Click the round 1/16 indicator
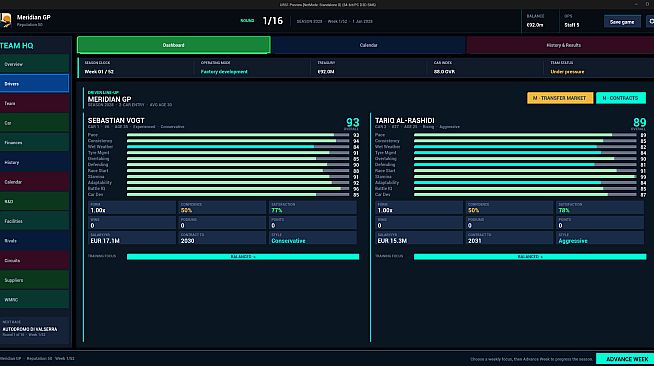Image resolution: width=654 pixels, height=366 pixels. [273, 21]
